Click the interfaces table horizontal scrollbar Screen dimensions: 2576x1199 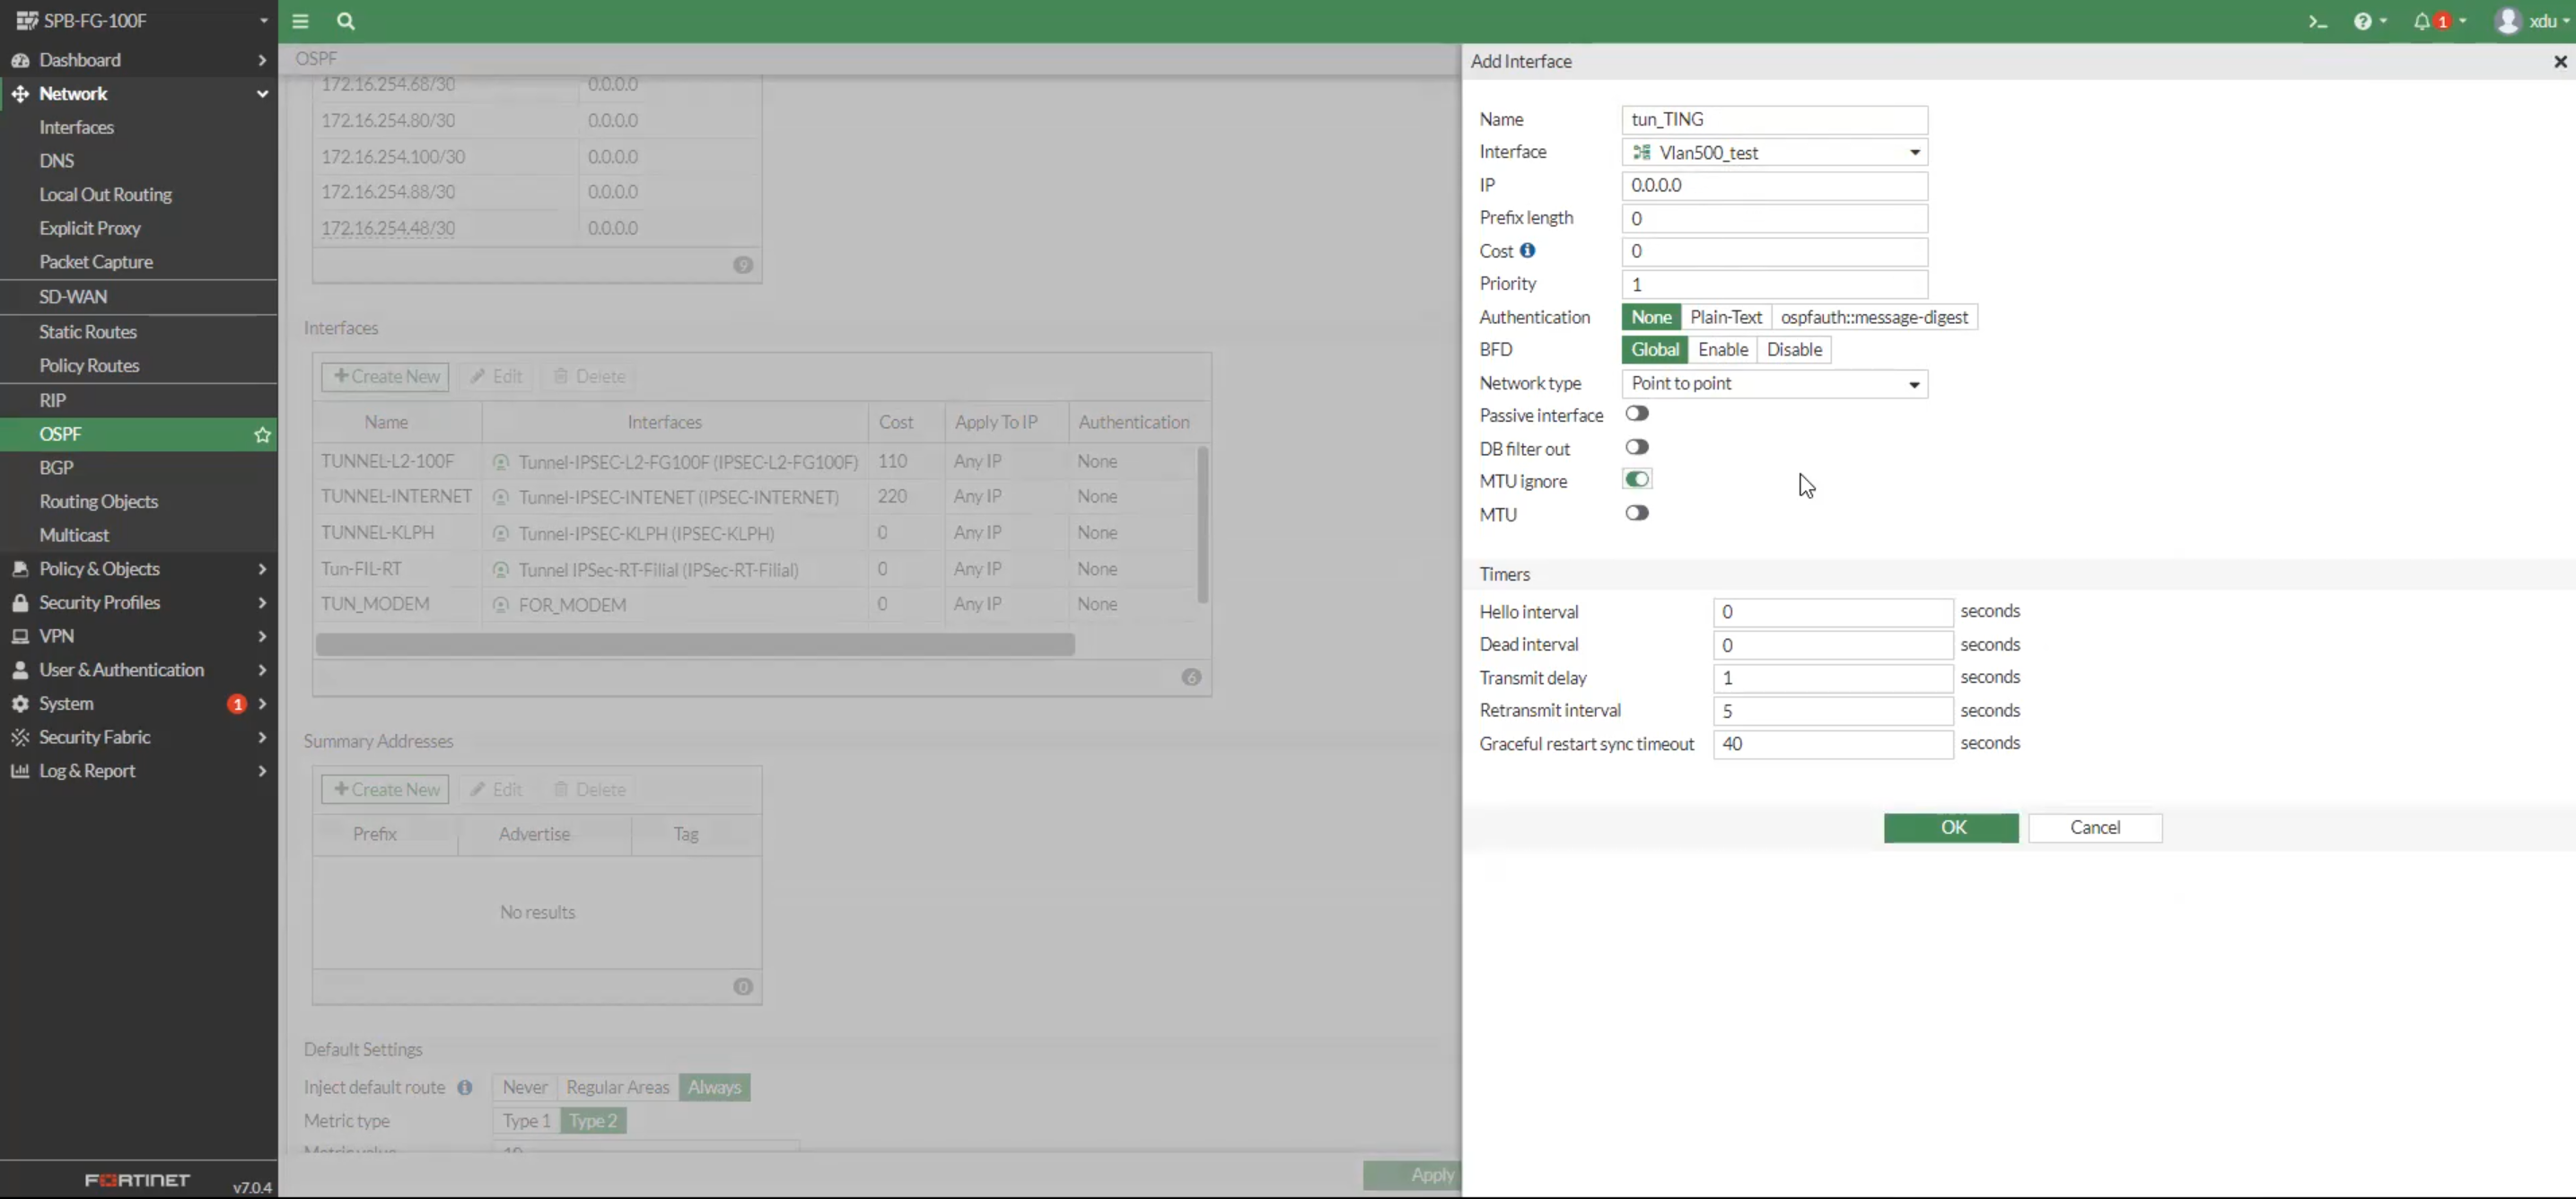pyautogui.click(x=695, y=645)
